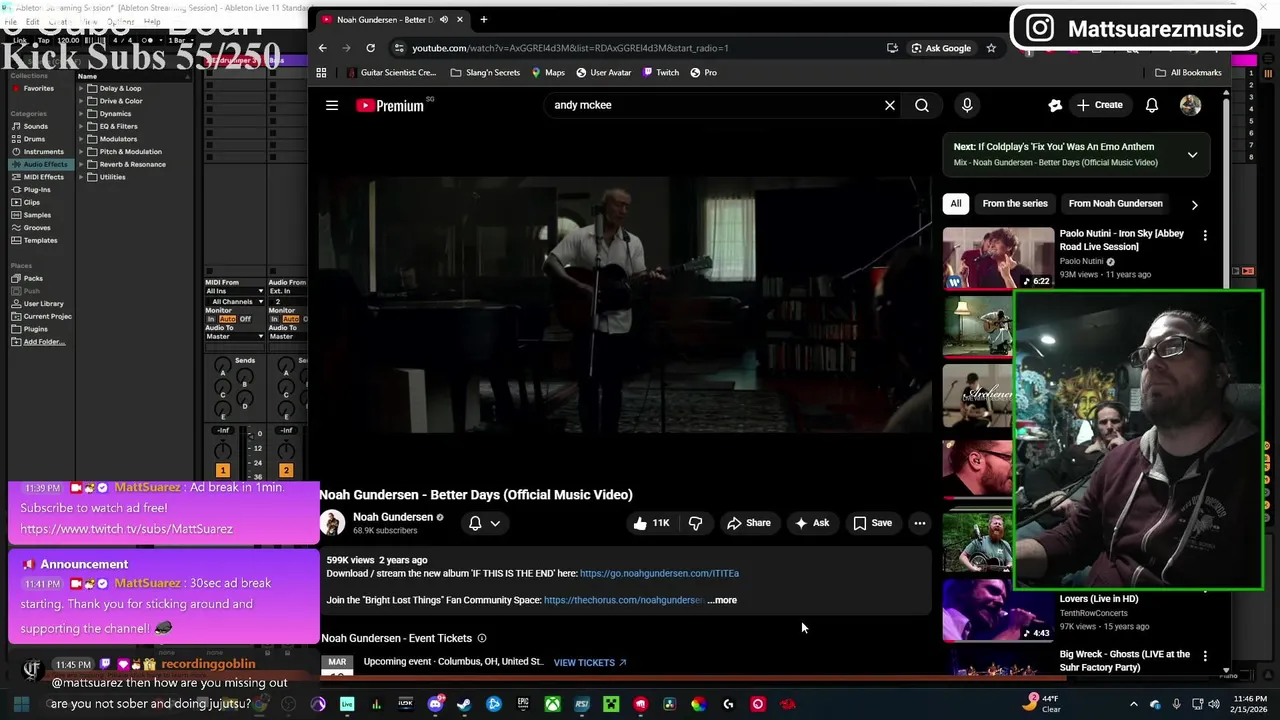Open the Xbox app from taskbar
The width and height of the screenshot is (1280, 720).
pos(552,704)
